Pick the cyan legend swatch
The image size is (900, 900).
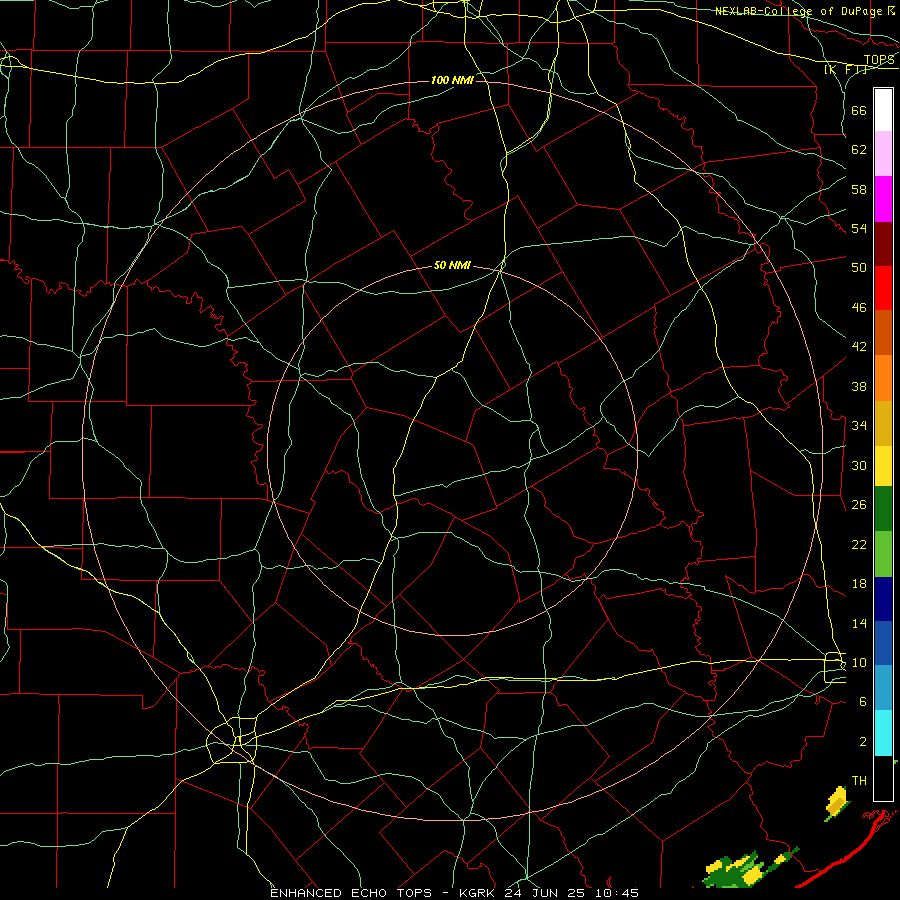[x=883, y=733]
